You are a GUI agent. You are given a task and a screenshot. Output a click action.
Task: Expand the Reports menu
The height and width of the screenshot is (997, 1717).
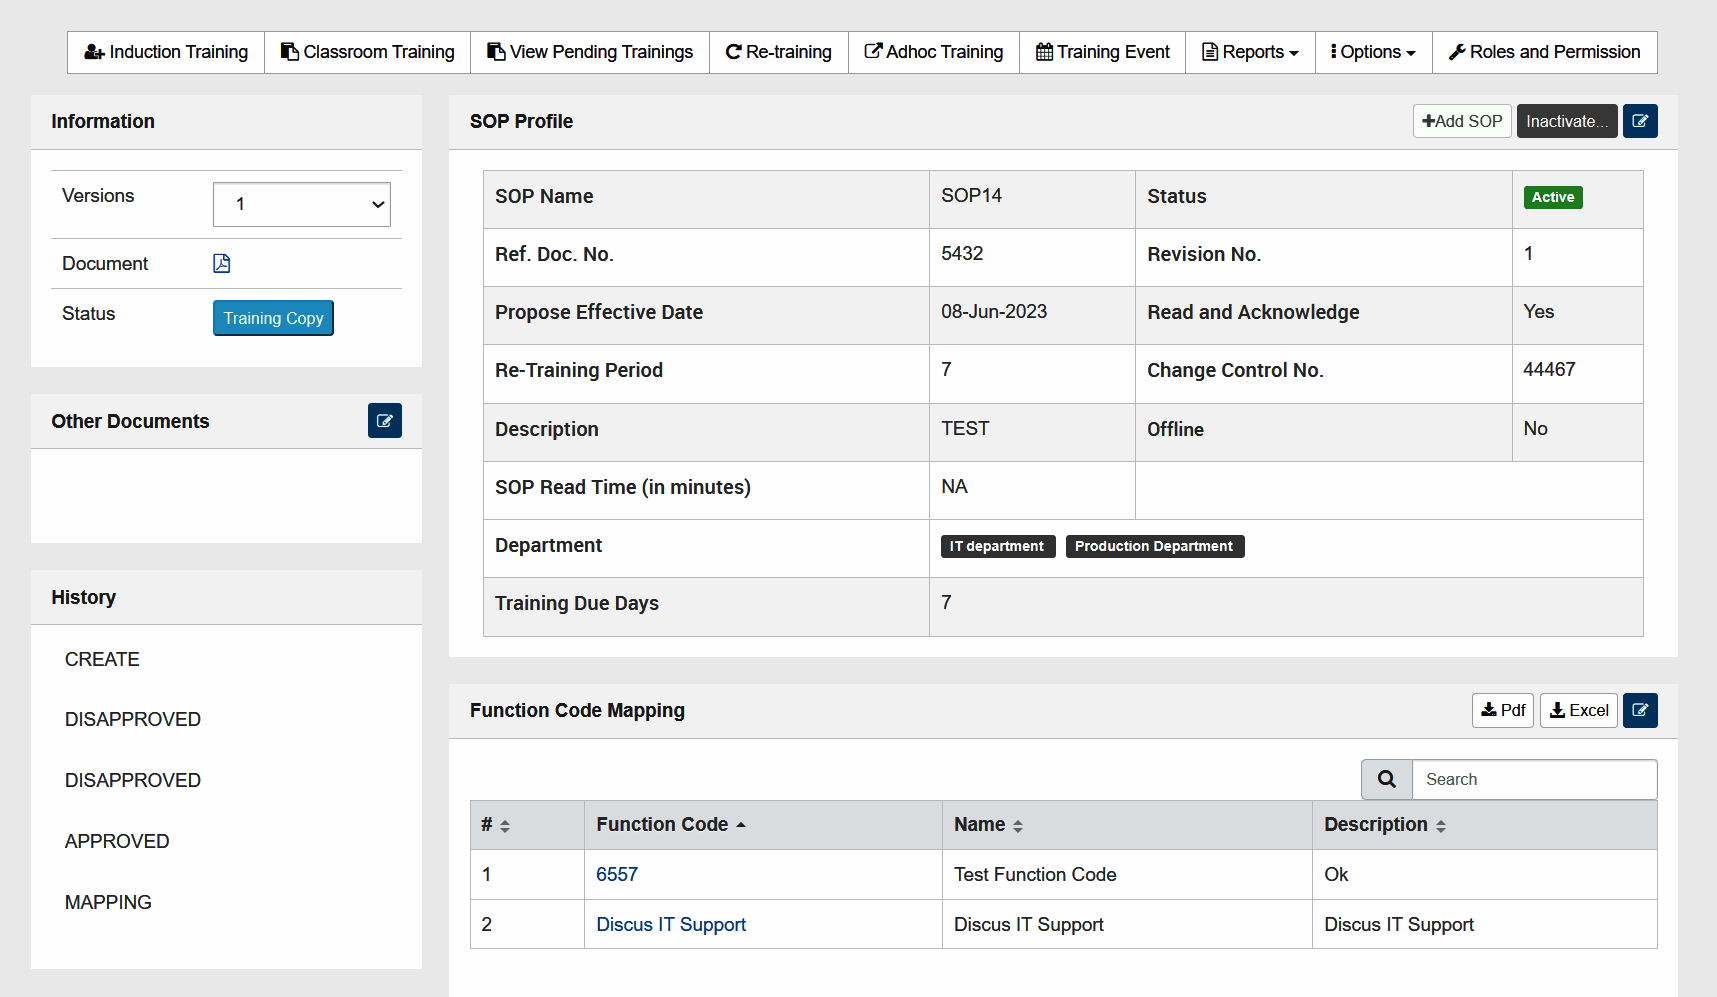[1249, 51]
